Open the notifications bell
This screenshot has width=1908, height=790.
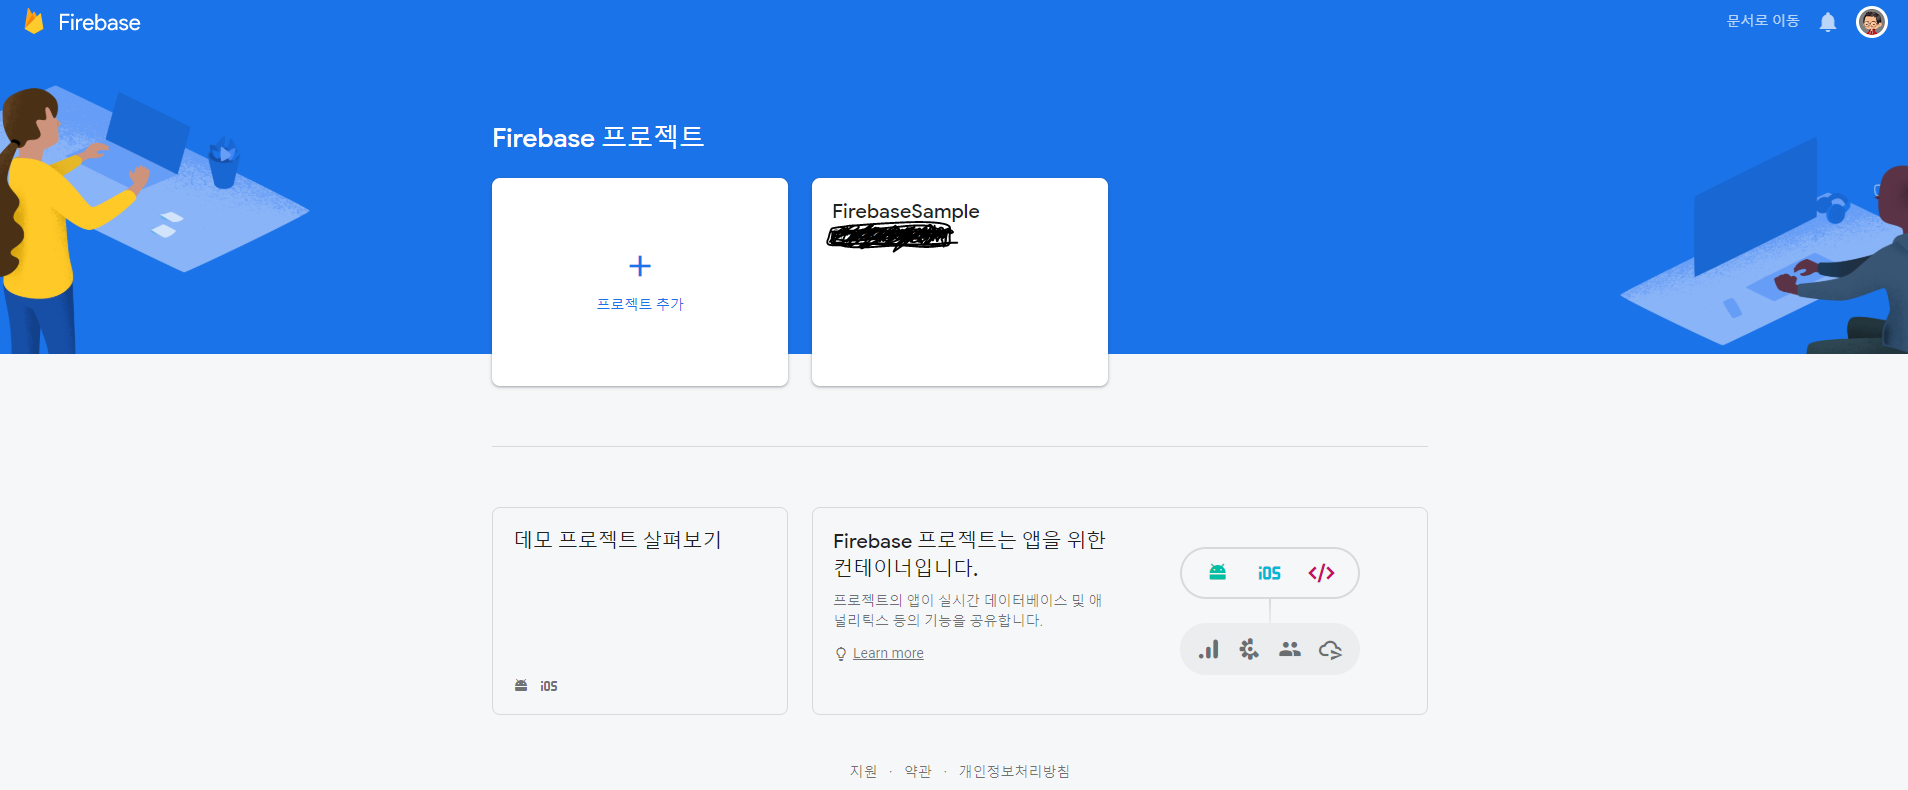pos(1827,22)
